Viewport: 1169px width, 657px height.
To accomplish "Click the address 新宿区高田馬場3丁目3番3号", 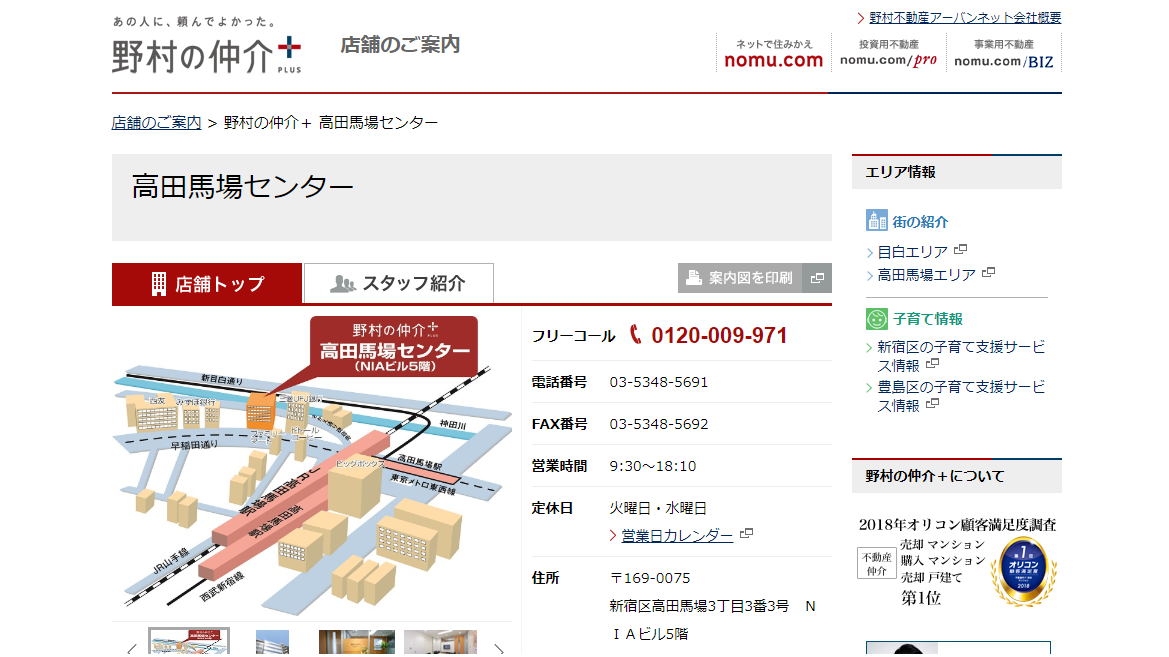I will click(x=699, y=606).
